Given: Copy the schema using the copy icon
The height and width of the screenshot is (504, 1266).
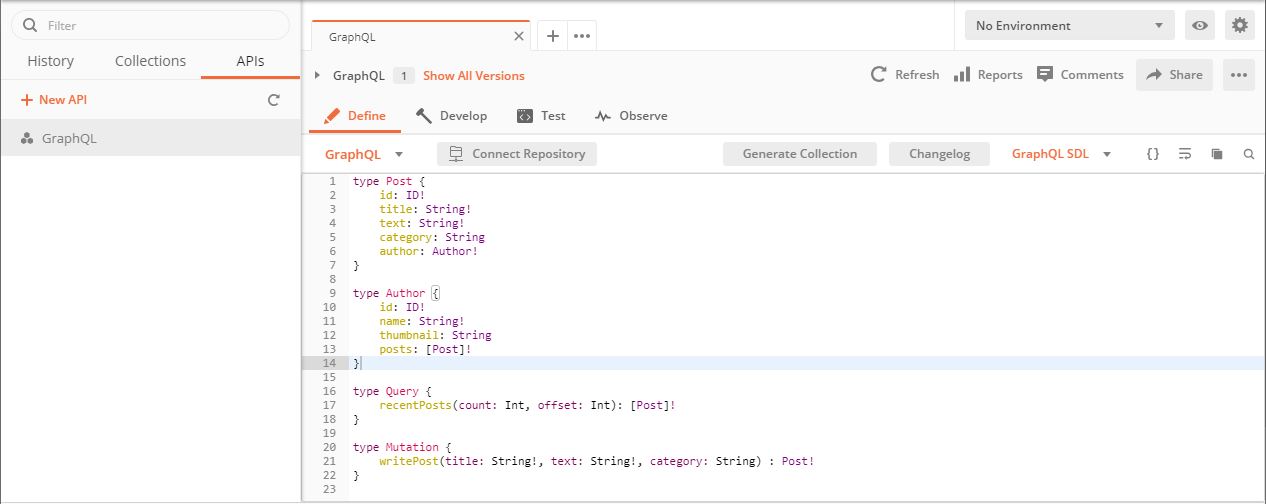Looking at the screenshot, I should 1217,154.
